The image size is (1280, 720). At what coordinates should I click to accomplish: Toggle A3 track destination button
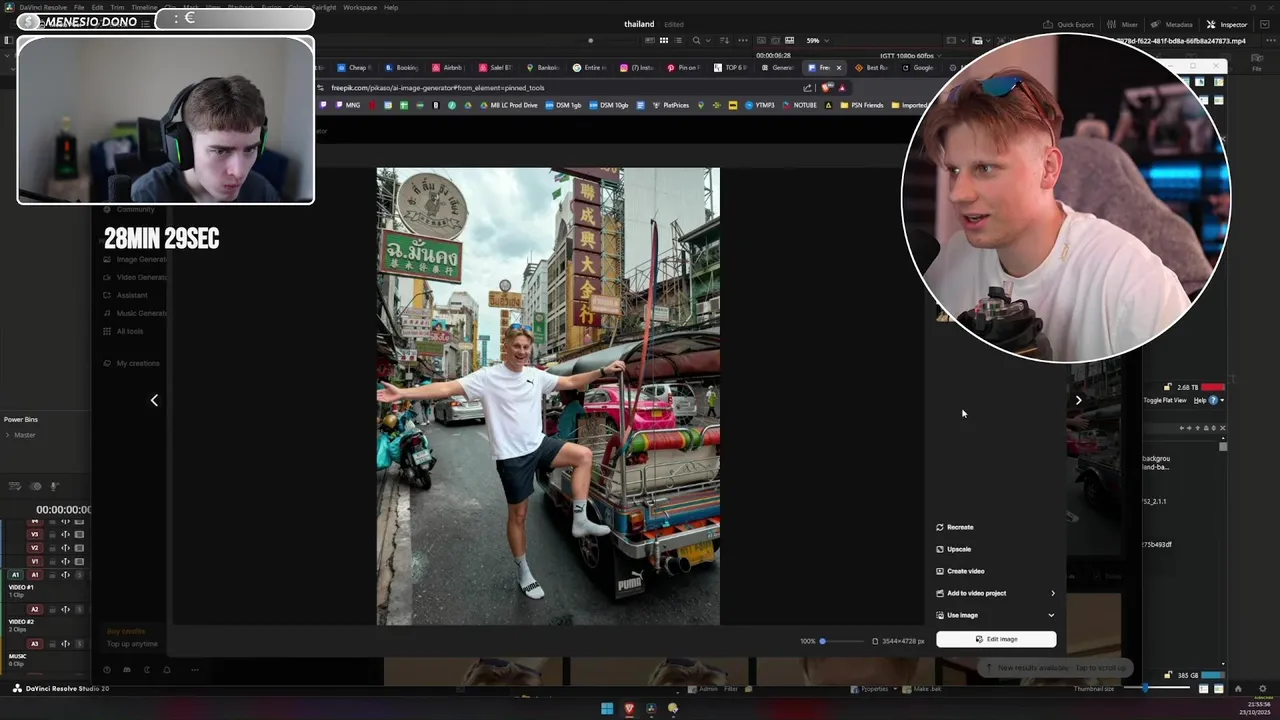pyautogui.click(x=34, y=644)
